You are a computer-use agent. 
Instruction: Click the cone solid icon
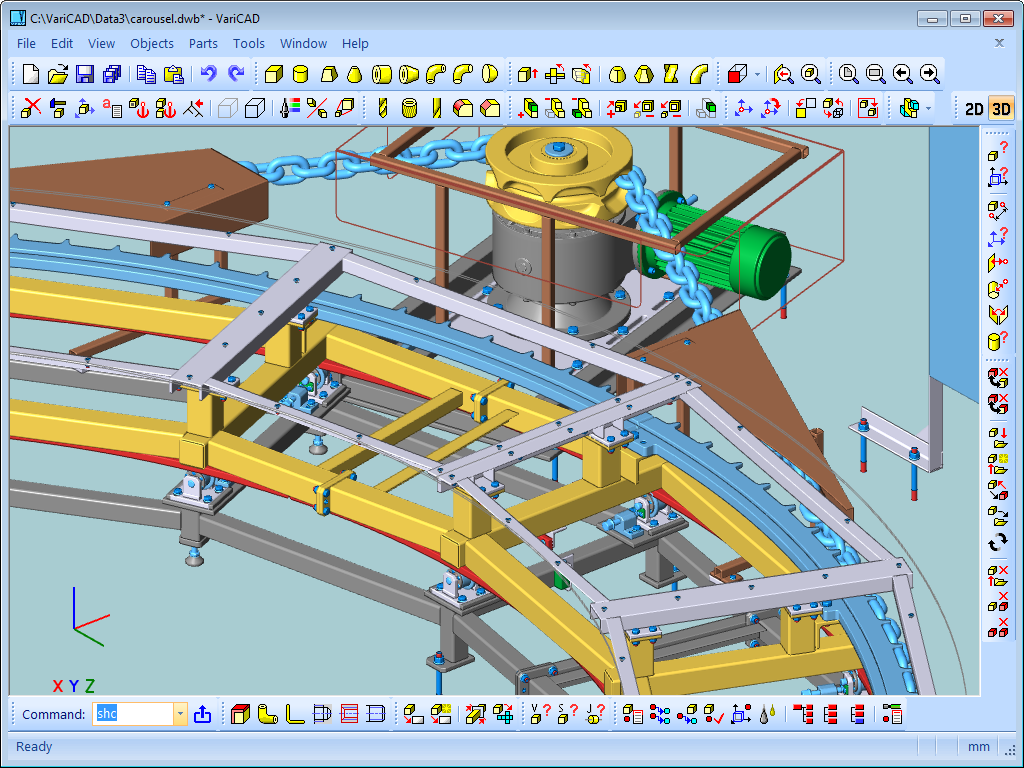pyautogui.click(x=354, y=74)
